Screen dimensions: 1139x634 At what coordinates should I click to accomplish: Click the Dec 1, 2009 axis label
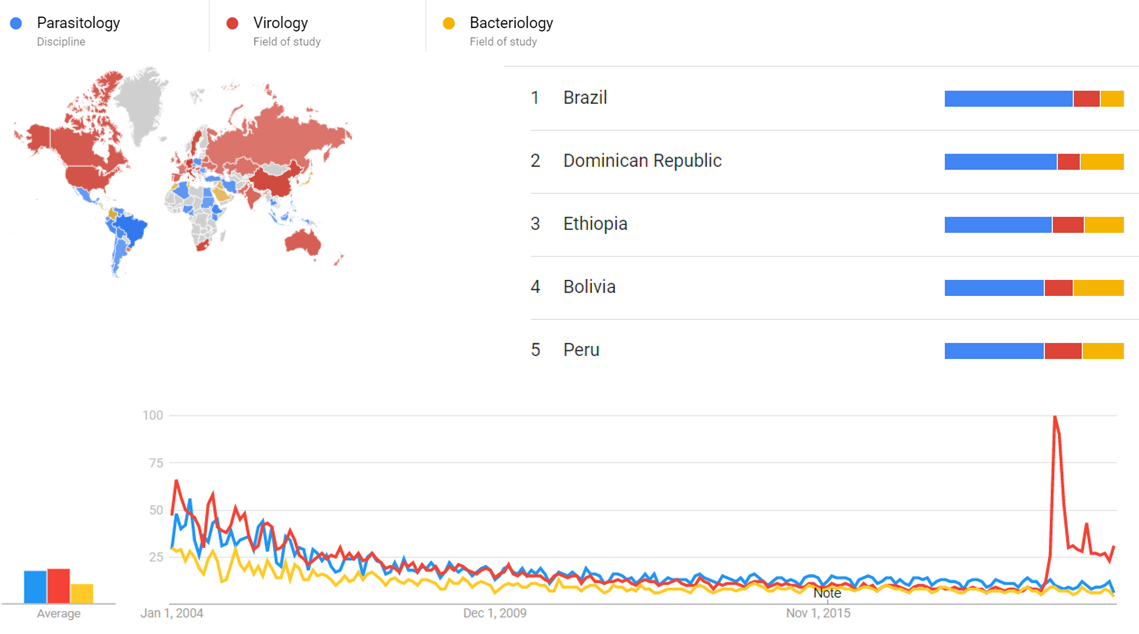coord(495,613)
